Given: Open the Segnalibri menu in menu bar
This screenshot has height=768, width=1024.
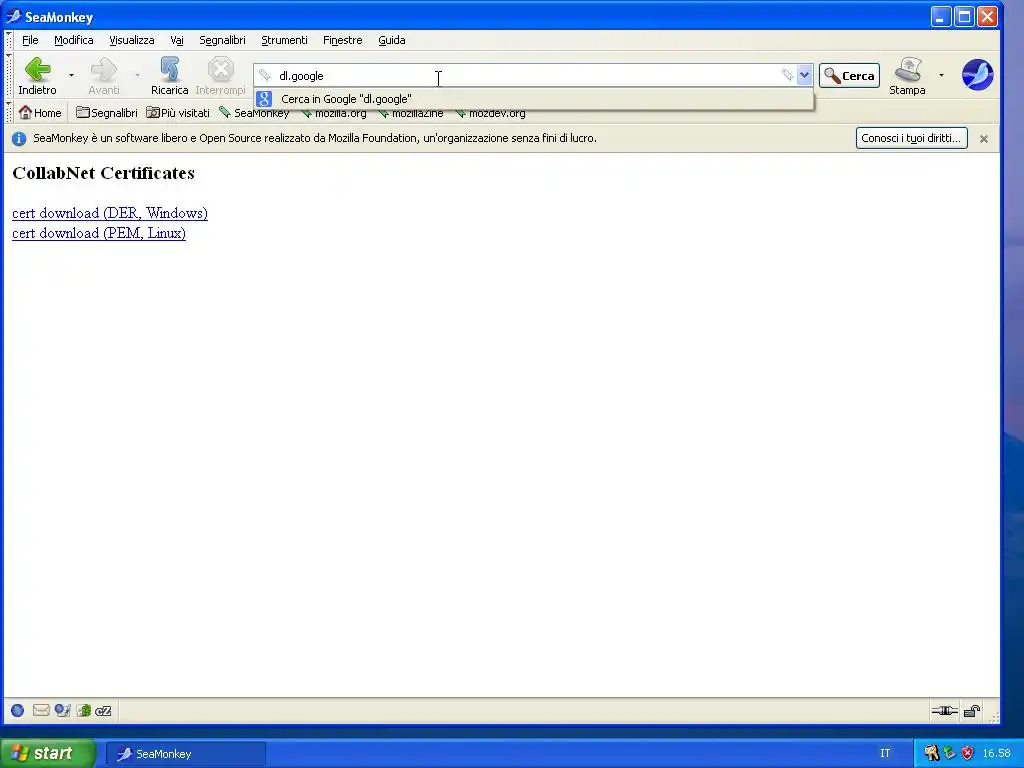Looking at the screenshot, I should pyautogui.click(x=222, y=40).
